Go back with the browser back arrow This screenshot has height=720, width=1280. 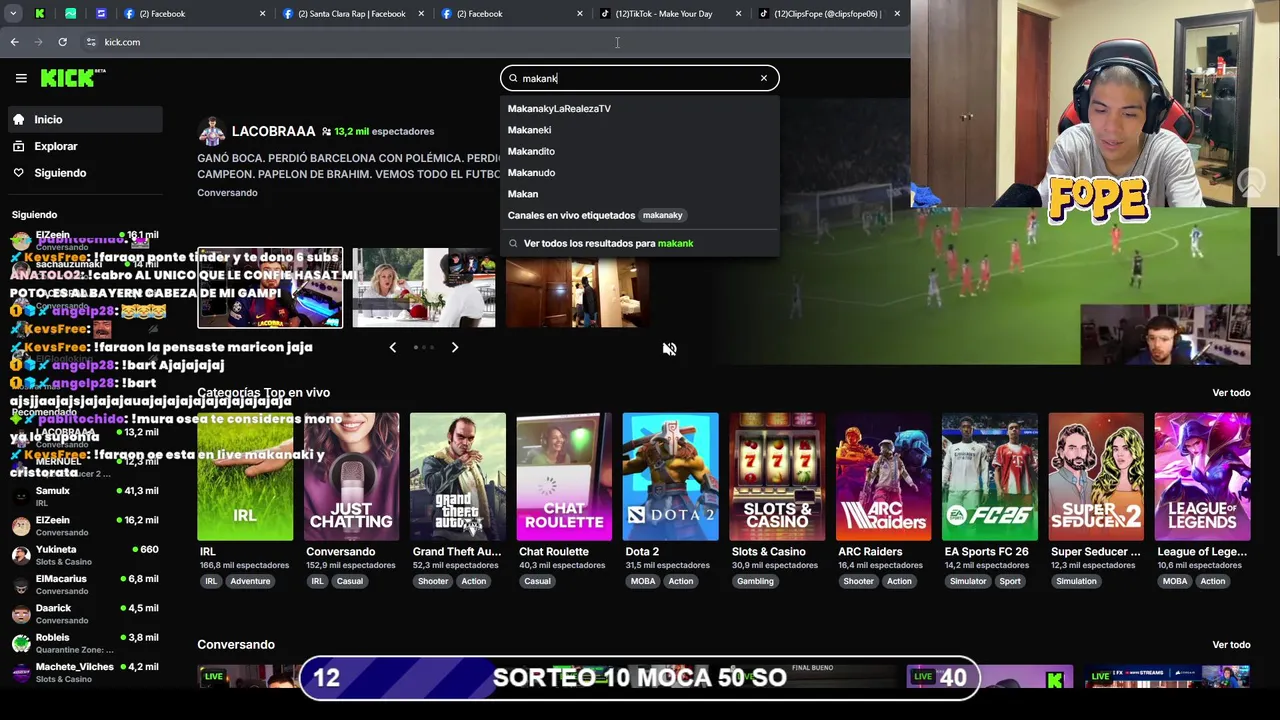[14, 42]
